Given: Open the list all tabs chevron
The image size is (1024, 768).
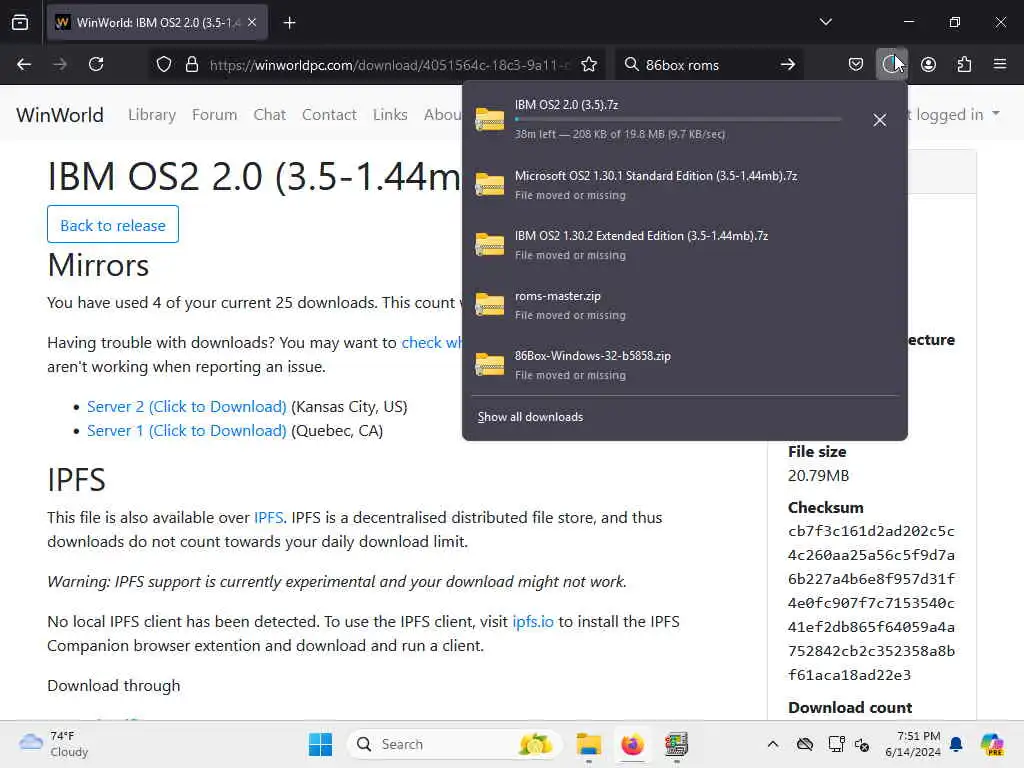Looking at the screenshot, I should point(825,22).
